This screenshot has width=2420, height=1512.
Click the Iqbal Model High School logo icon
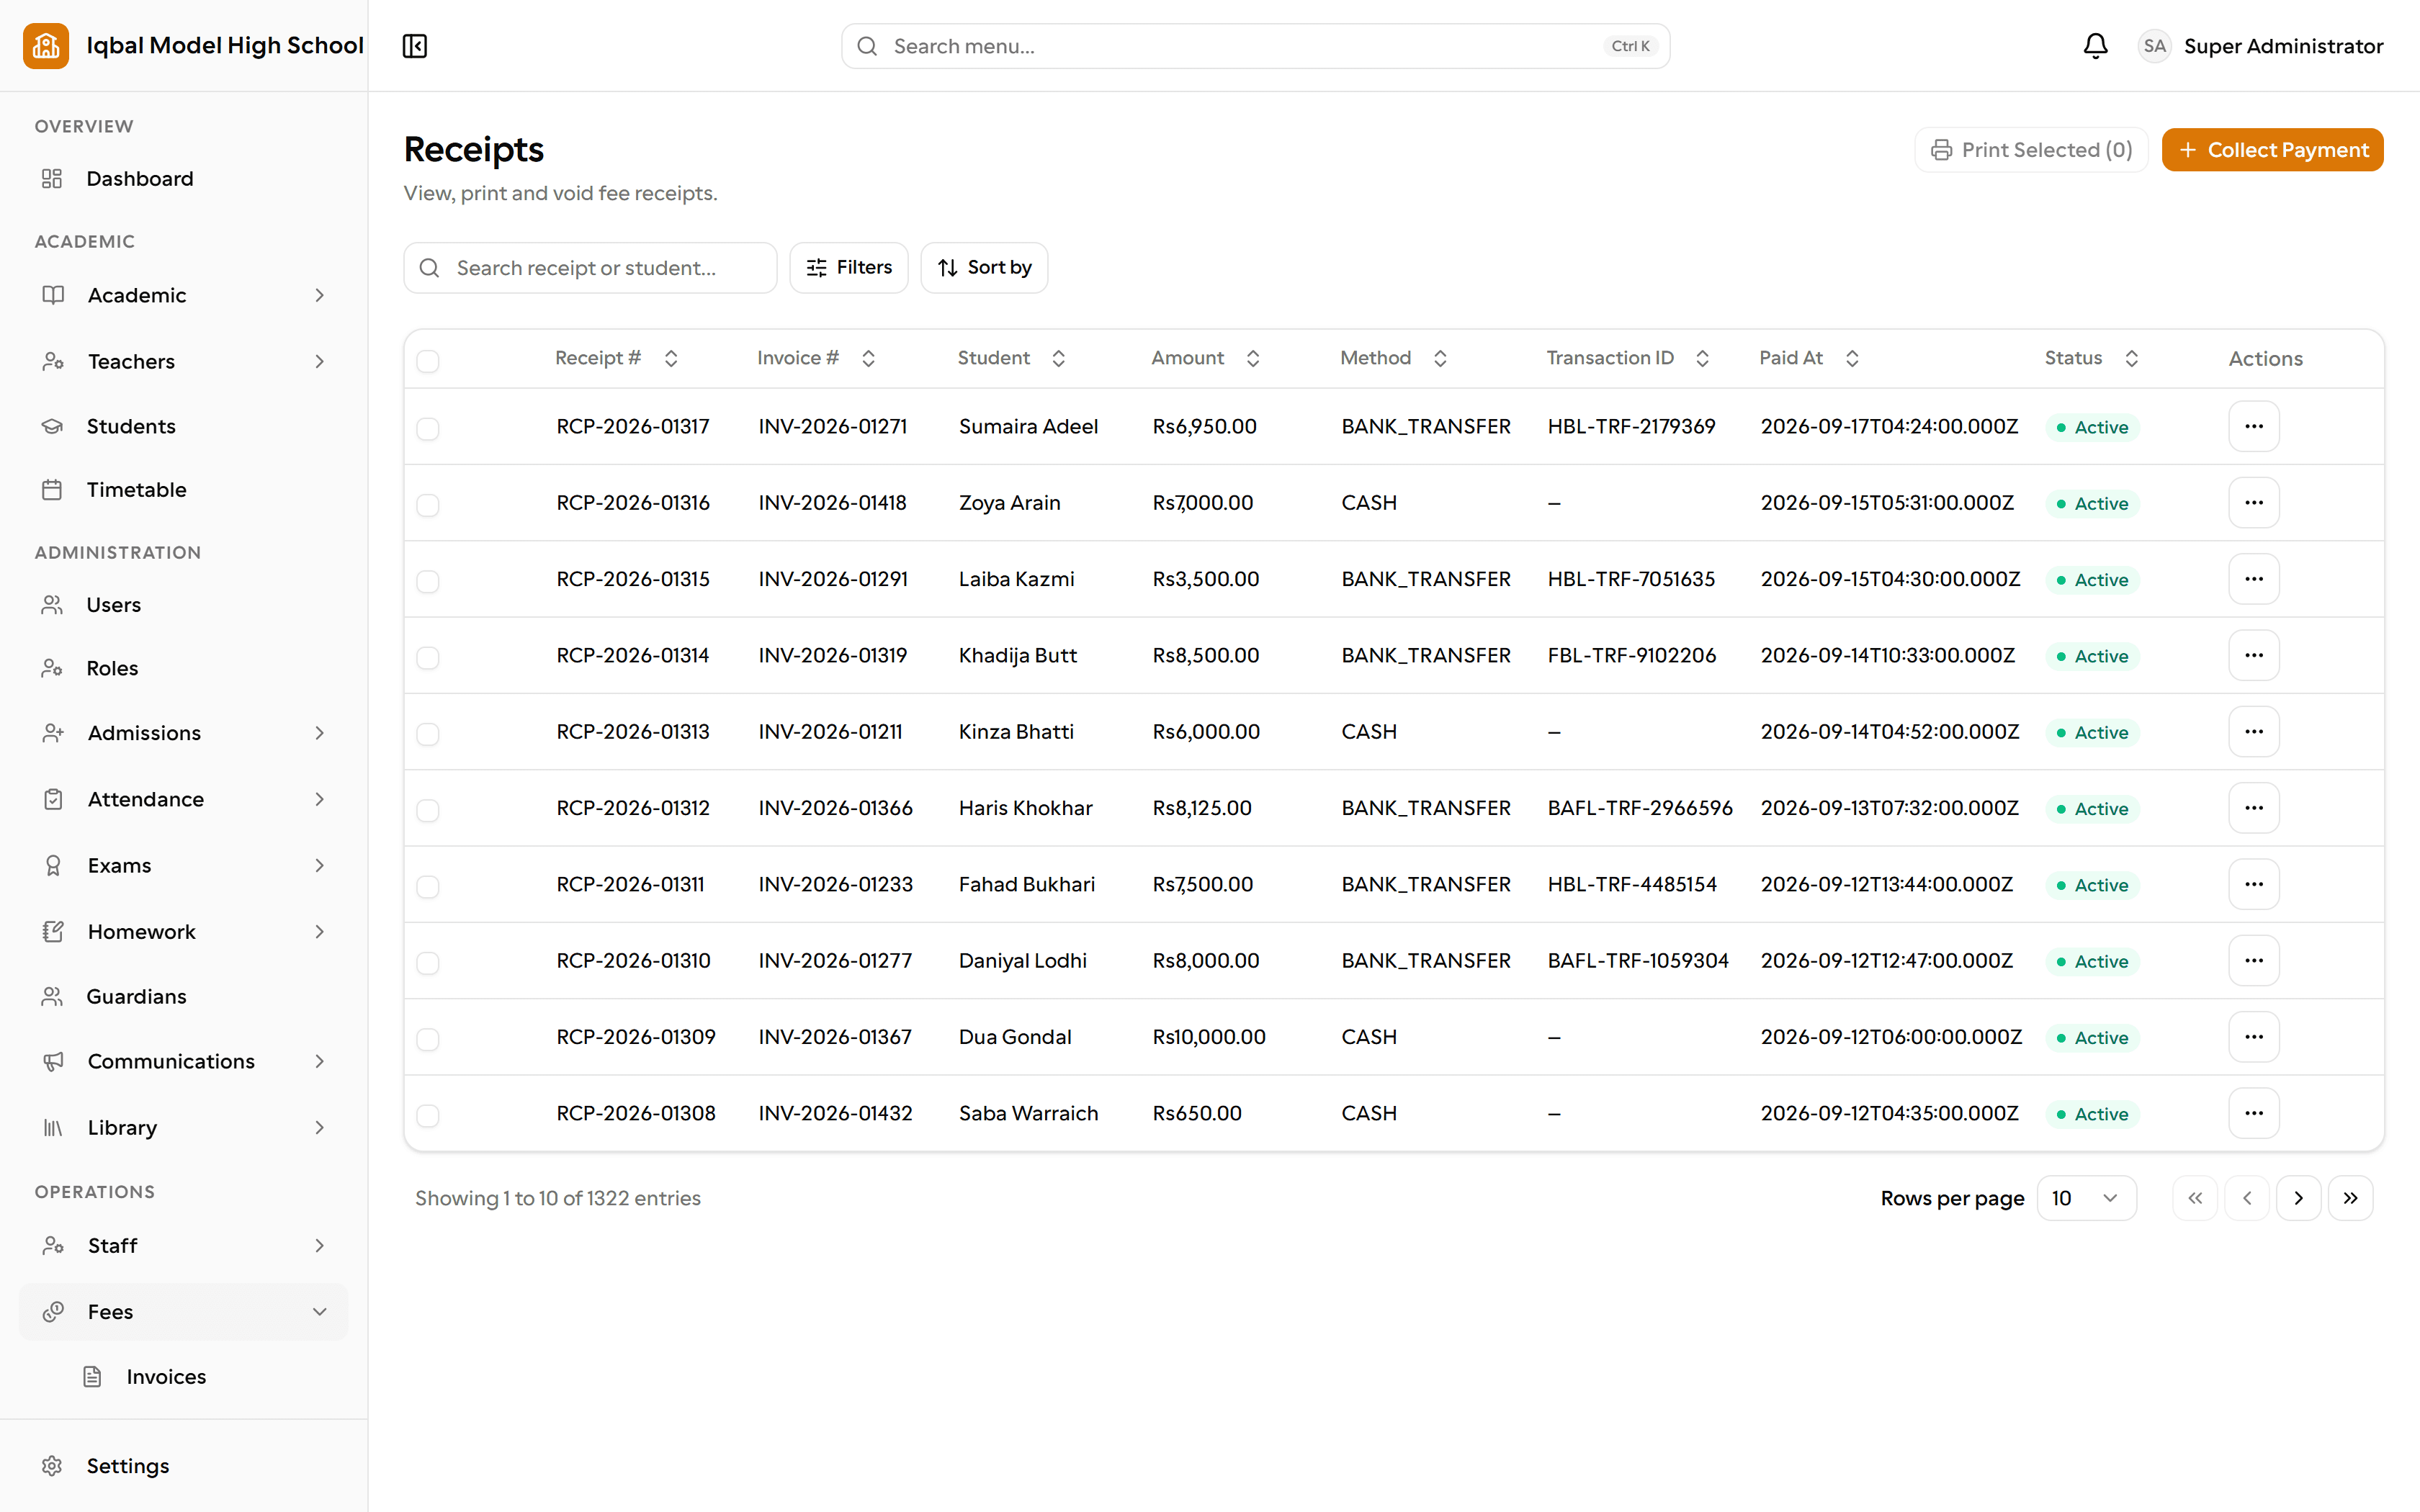click(46, 46)
